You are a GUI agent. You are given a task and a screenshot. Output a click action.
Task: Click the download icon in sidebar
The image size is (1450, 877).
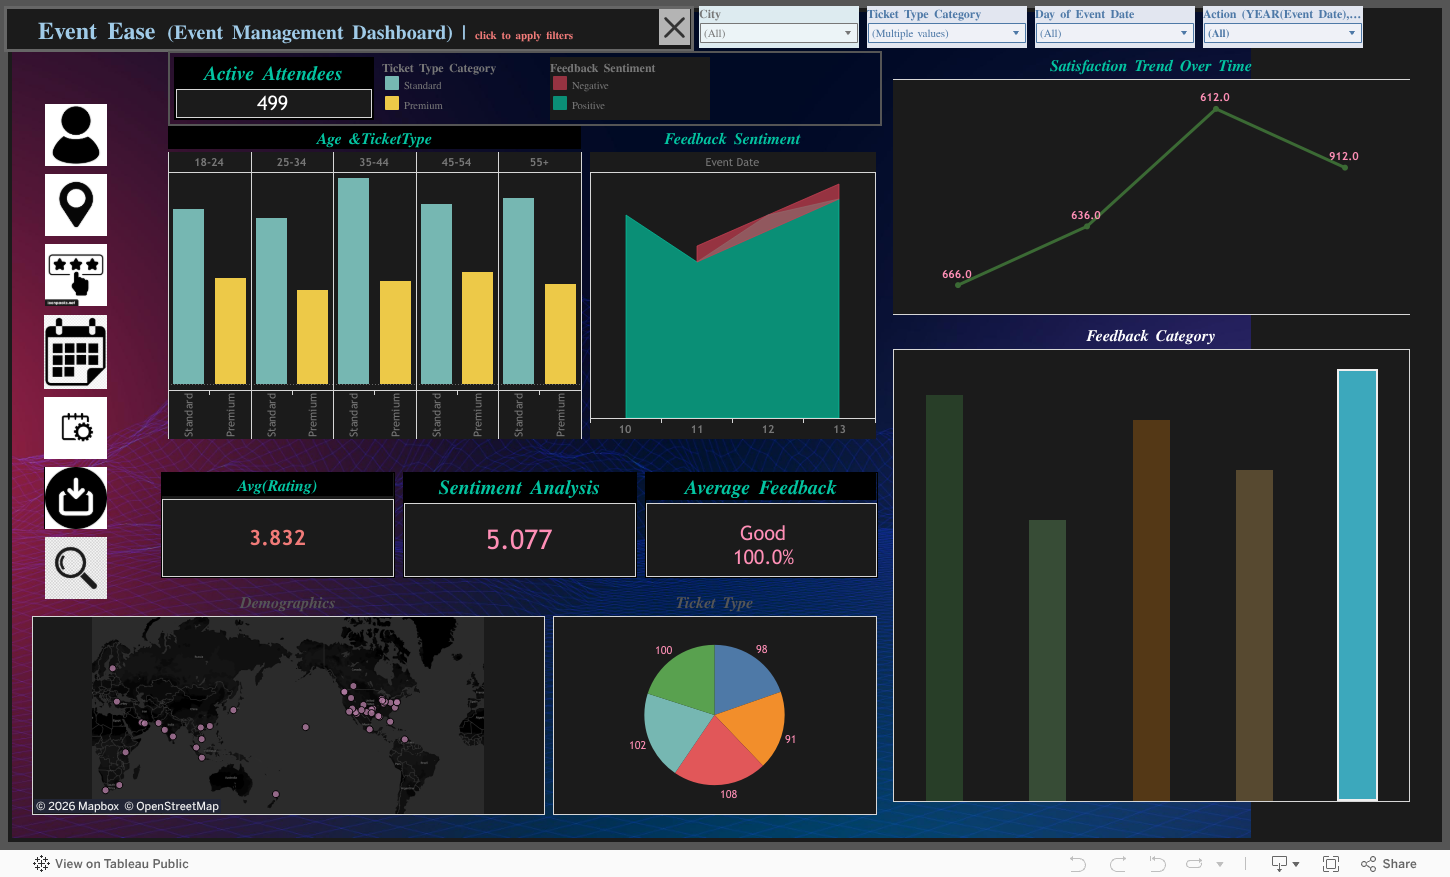[75, 497]
